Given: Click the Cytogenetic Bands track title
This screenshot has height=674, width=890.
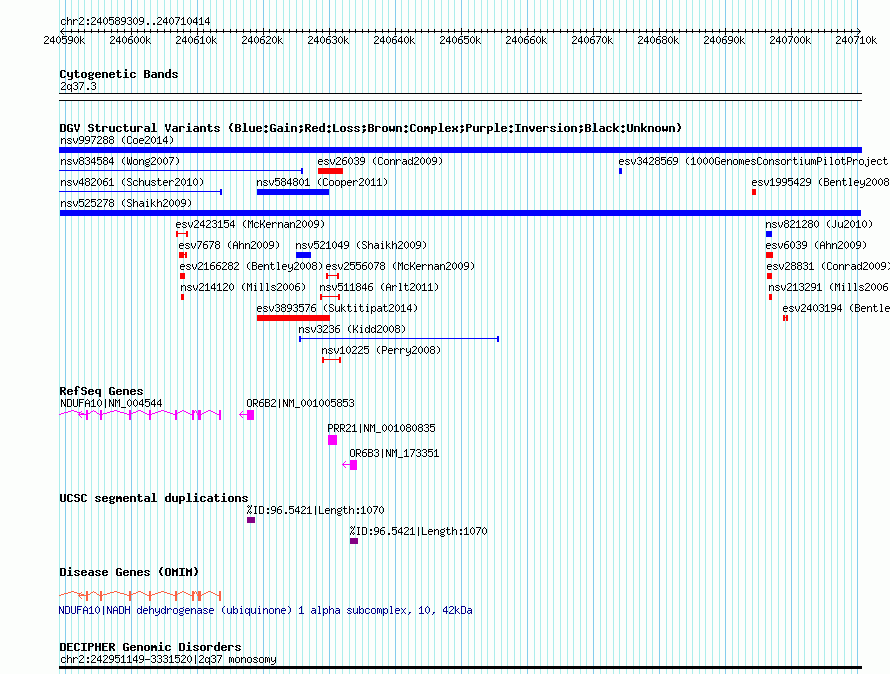Looking at the screenshot, I should (119, 74).
